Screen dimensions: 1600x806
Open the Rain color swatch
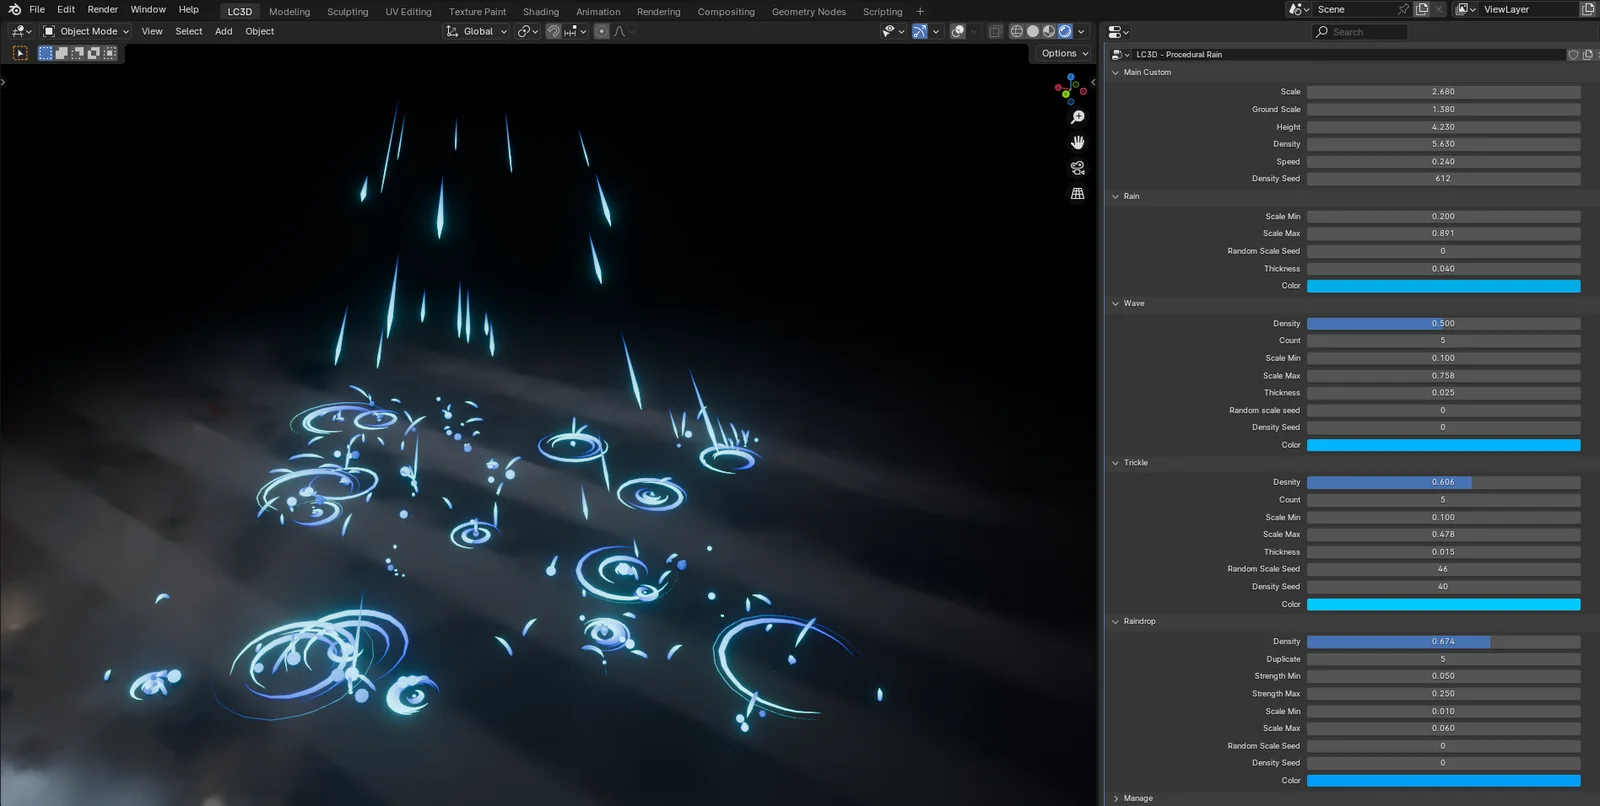[1443, 286]
